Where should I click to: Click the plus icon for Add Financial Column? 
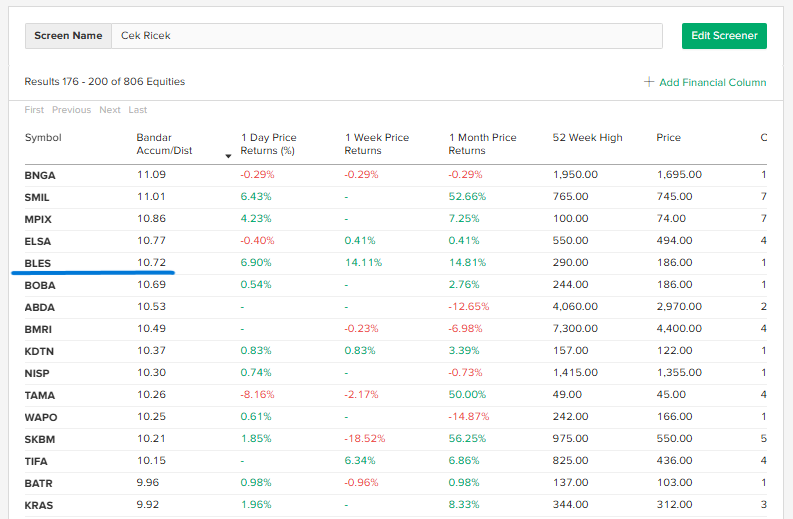coord(649,82)
